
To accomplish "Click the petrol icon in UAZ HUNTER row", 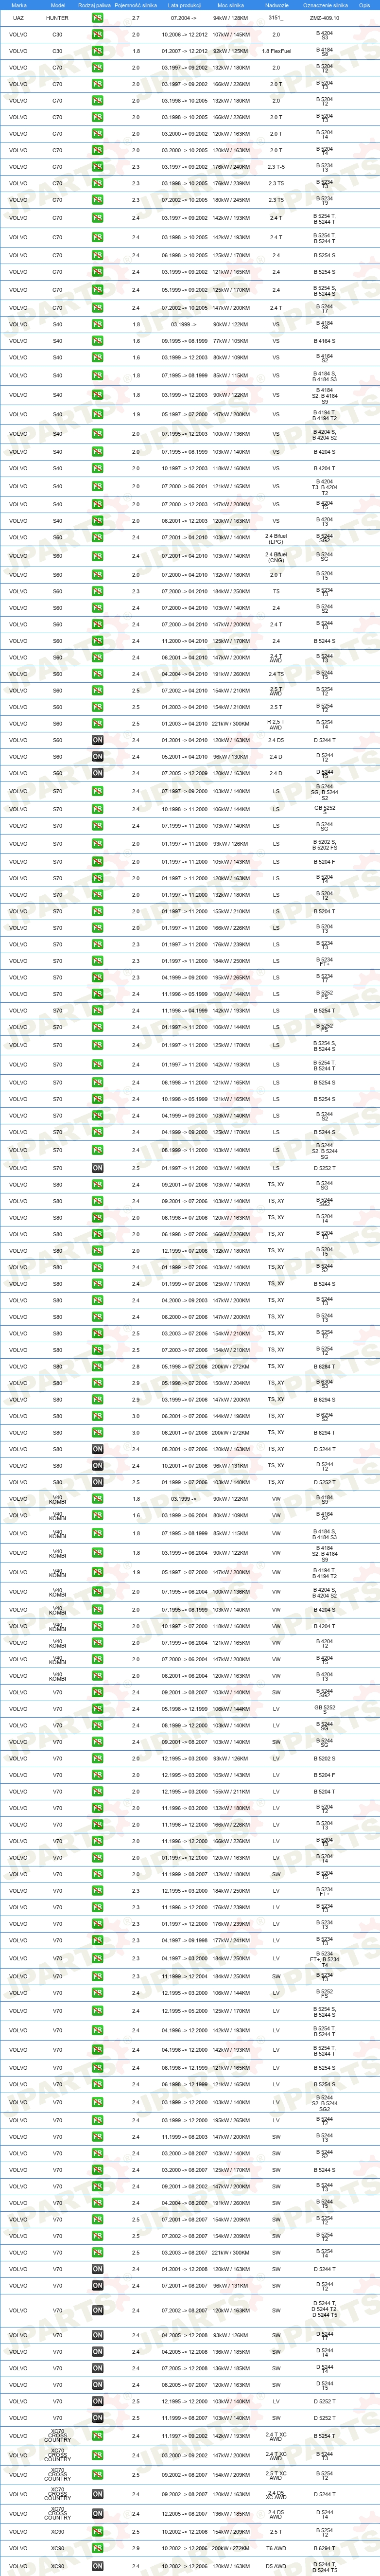I will pos(97,18).
